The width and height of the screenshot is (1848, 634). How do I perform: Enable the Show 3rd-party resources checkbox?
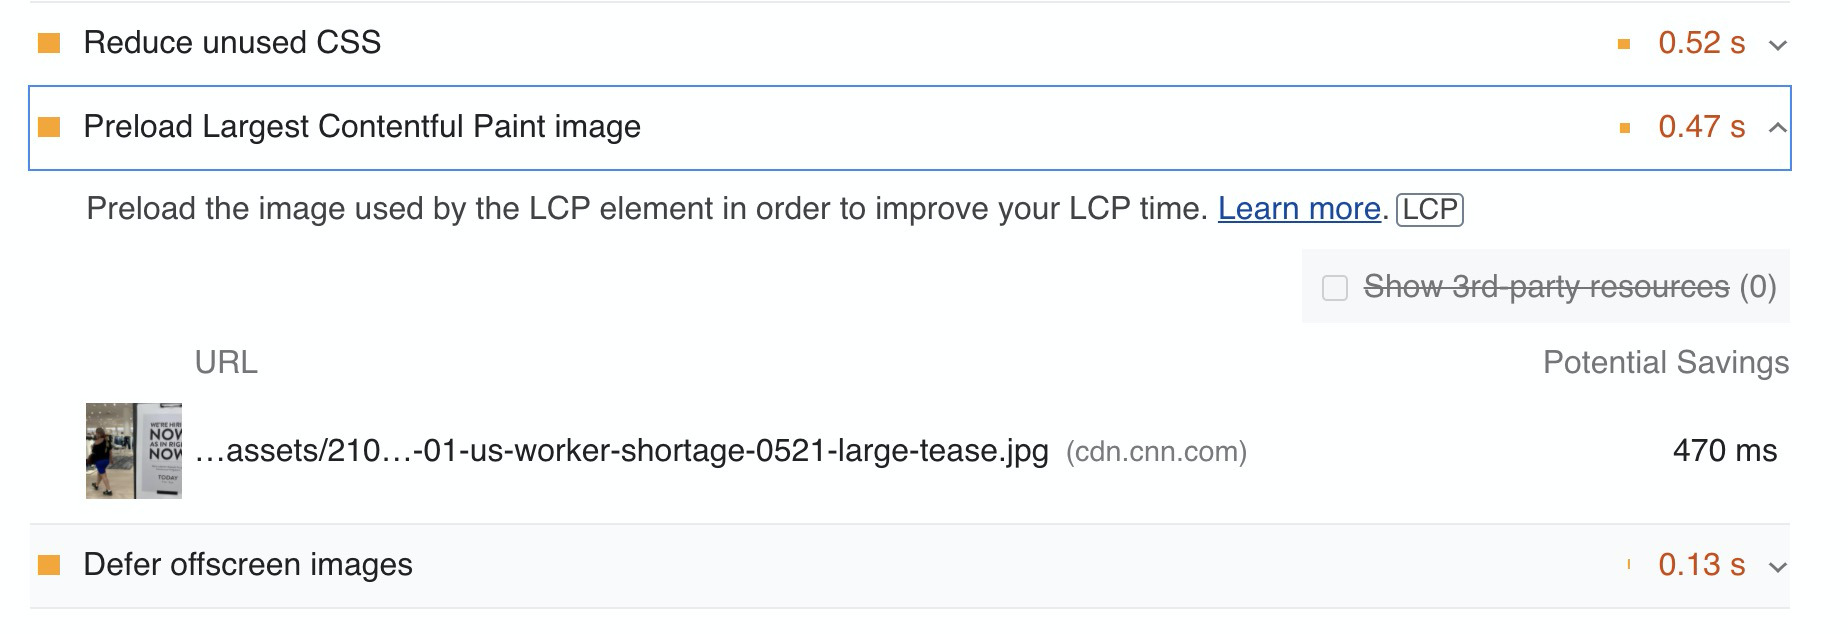[1336, 287]
